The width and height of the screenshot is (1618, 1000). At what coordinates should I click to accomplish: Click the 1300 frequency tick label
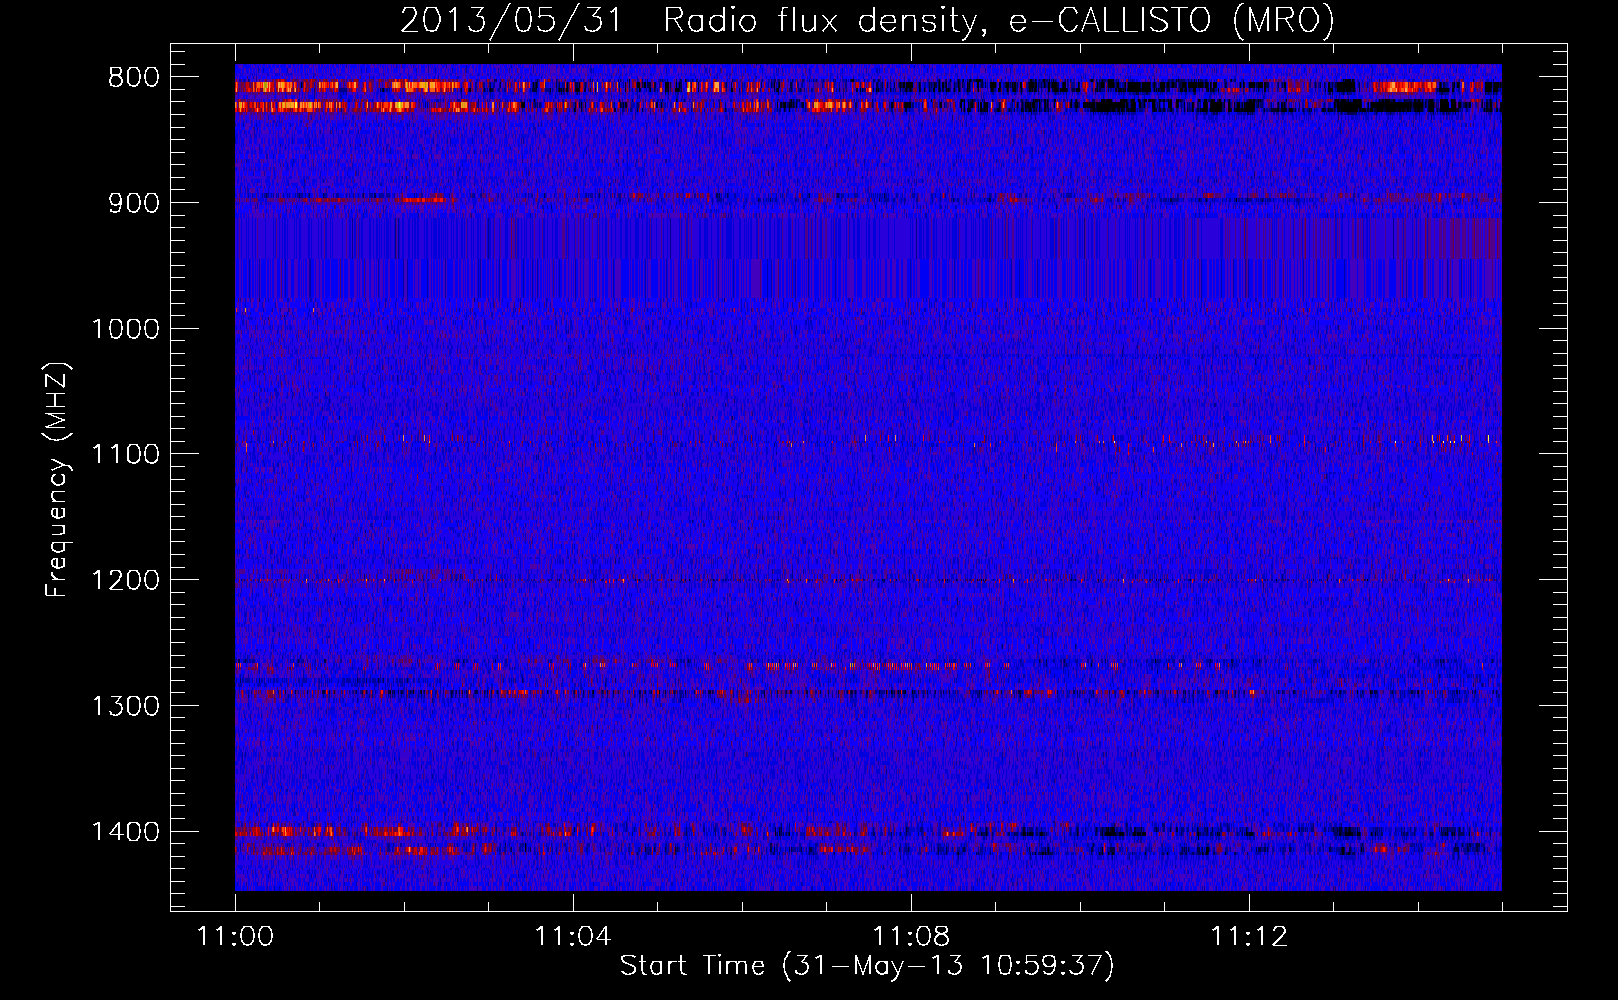point(125,706)
